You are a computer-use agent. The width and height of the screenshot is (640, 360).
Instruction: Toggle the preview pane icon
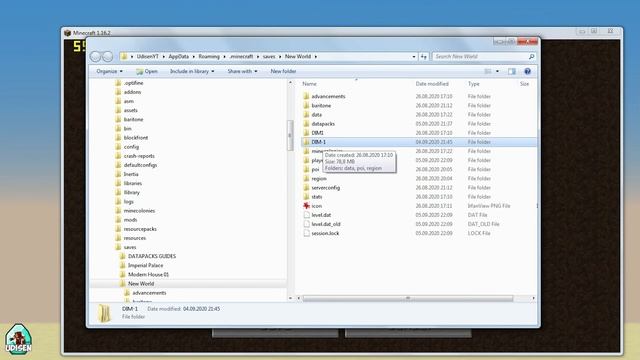tap(511, 71)
